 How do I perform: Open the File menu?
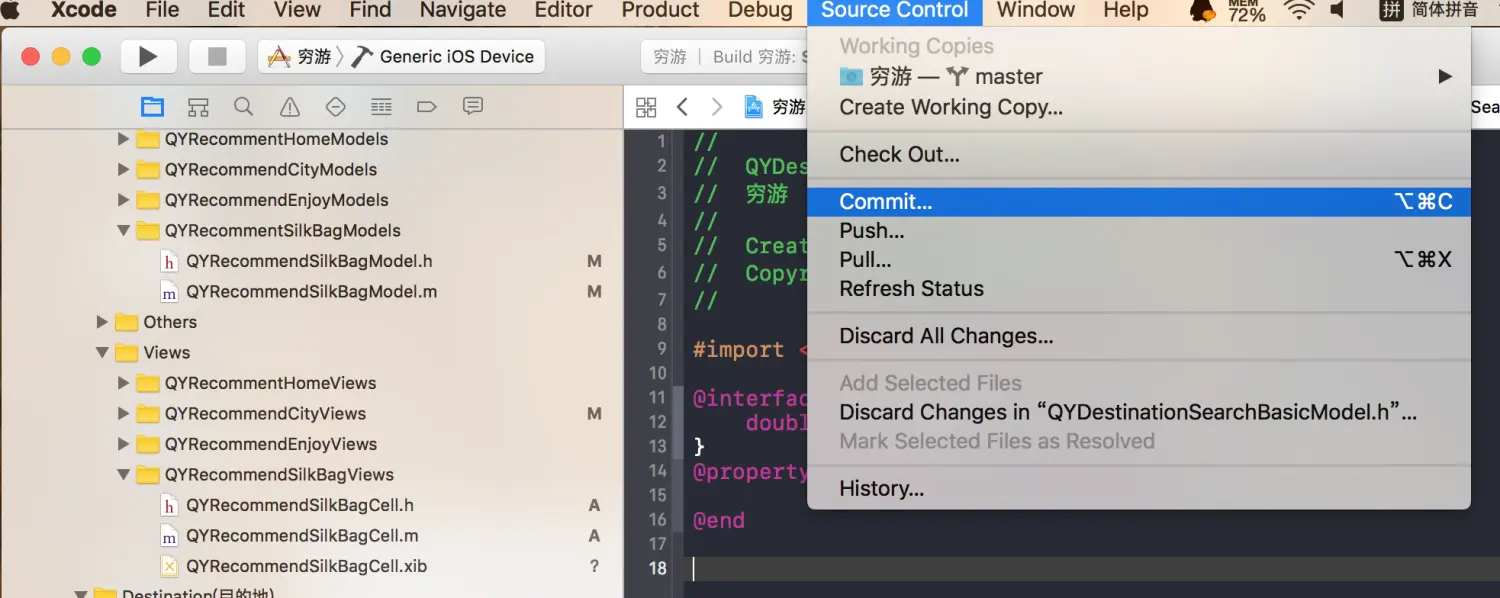click(162, 10)
